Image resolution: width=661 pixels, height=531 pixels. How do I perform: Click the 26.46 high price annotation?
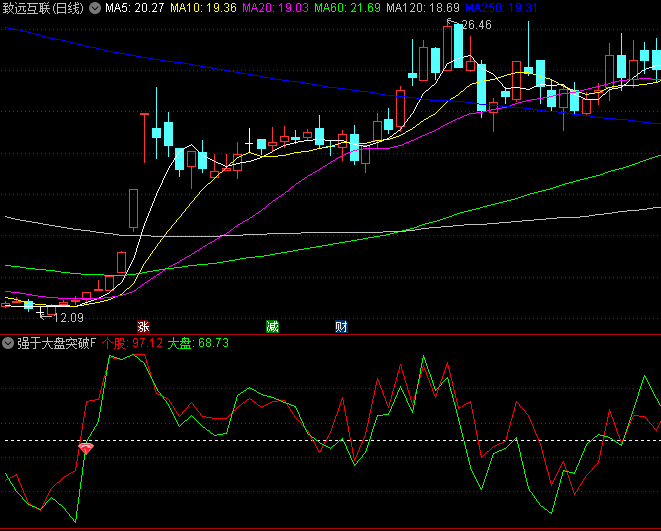point(477,25)
